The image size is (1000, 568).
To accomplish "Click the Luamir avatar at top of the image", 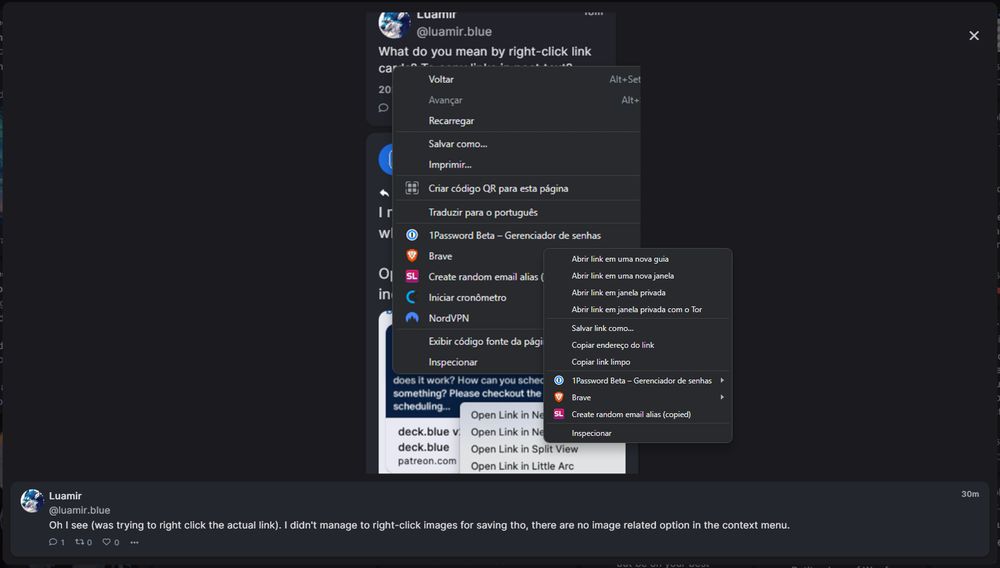I will pyautogui.click(x=394, y=24).
